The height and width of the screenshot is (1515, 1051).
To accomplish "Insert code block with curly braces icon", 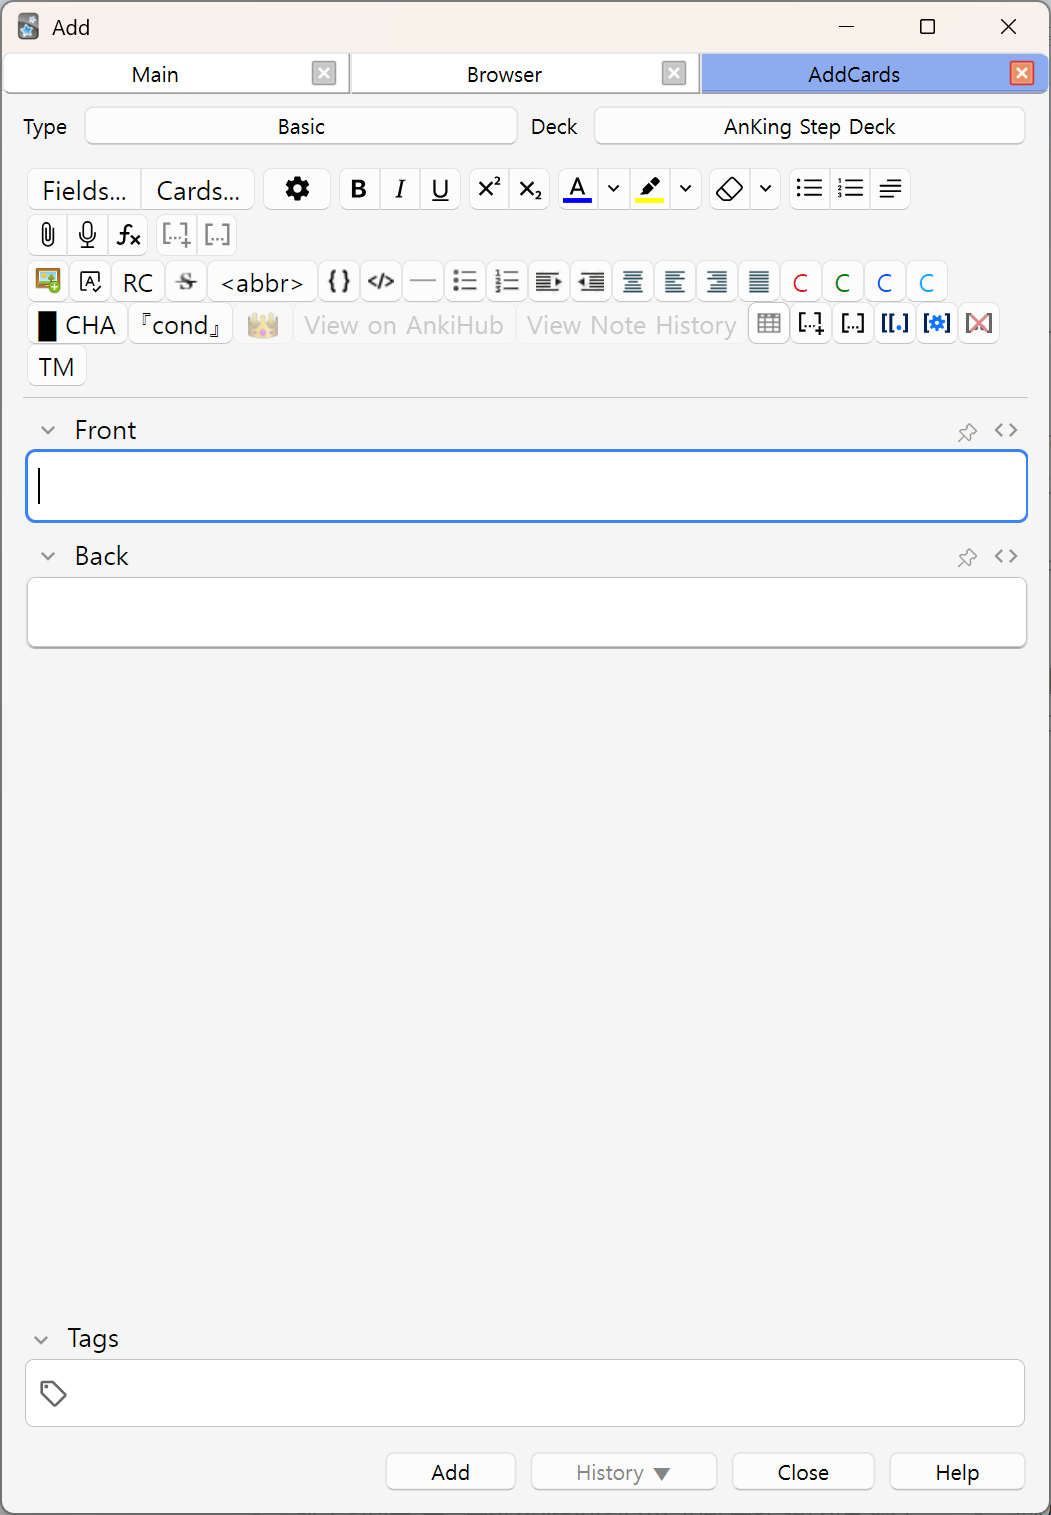I will 339,282.
